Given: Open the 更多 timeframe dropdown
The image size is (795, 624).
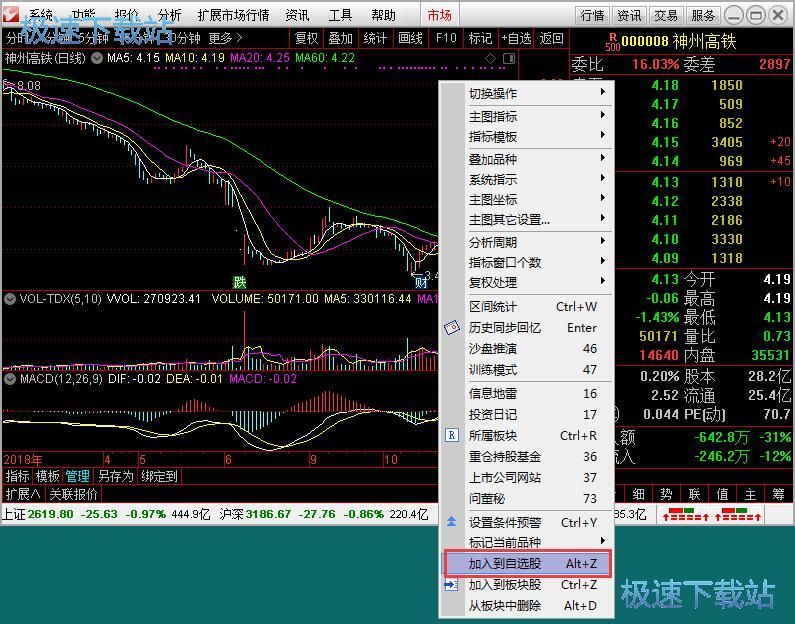Looking at the screenshot, I should coord(225,38).
